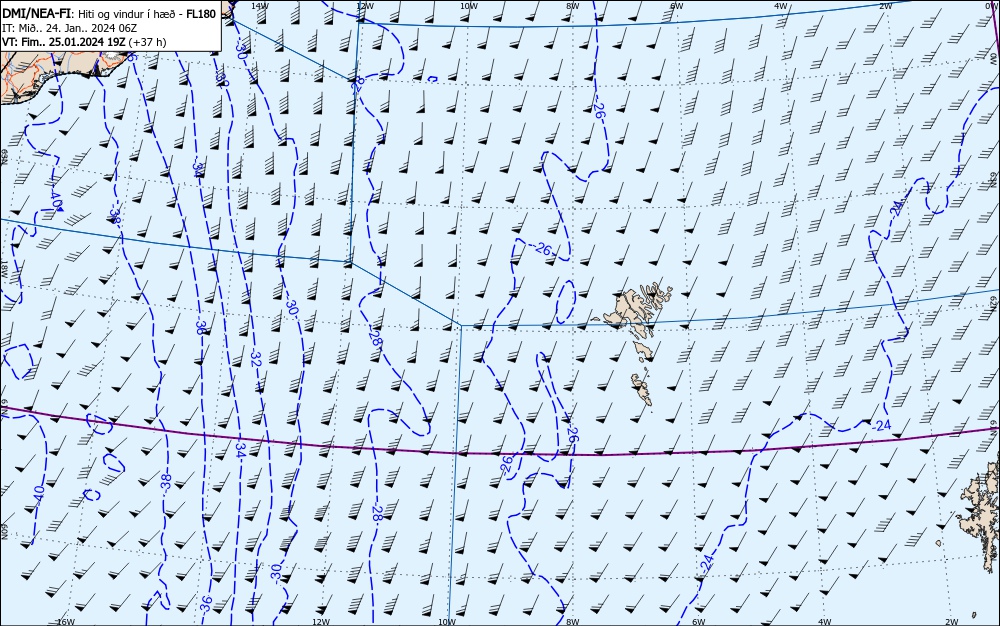Click the 8W label on the top edge
Viewport: 1000px width, 626px height.
(573, 6)
